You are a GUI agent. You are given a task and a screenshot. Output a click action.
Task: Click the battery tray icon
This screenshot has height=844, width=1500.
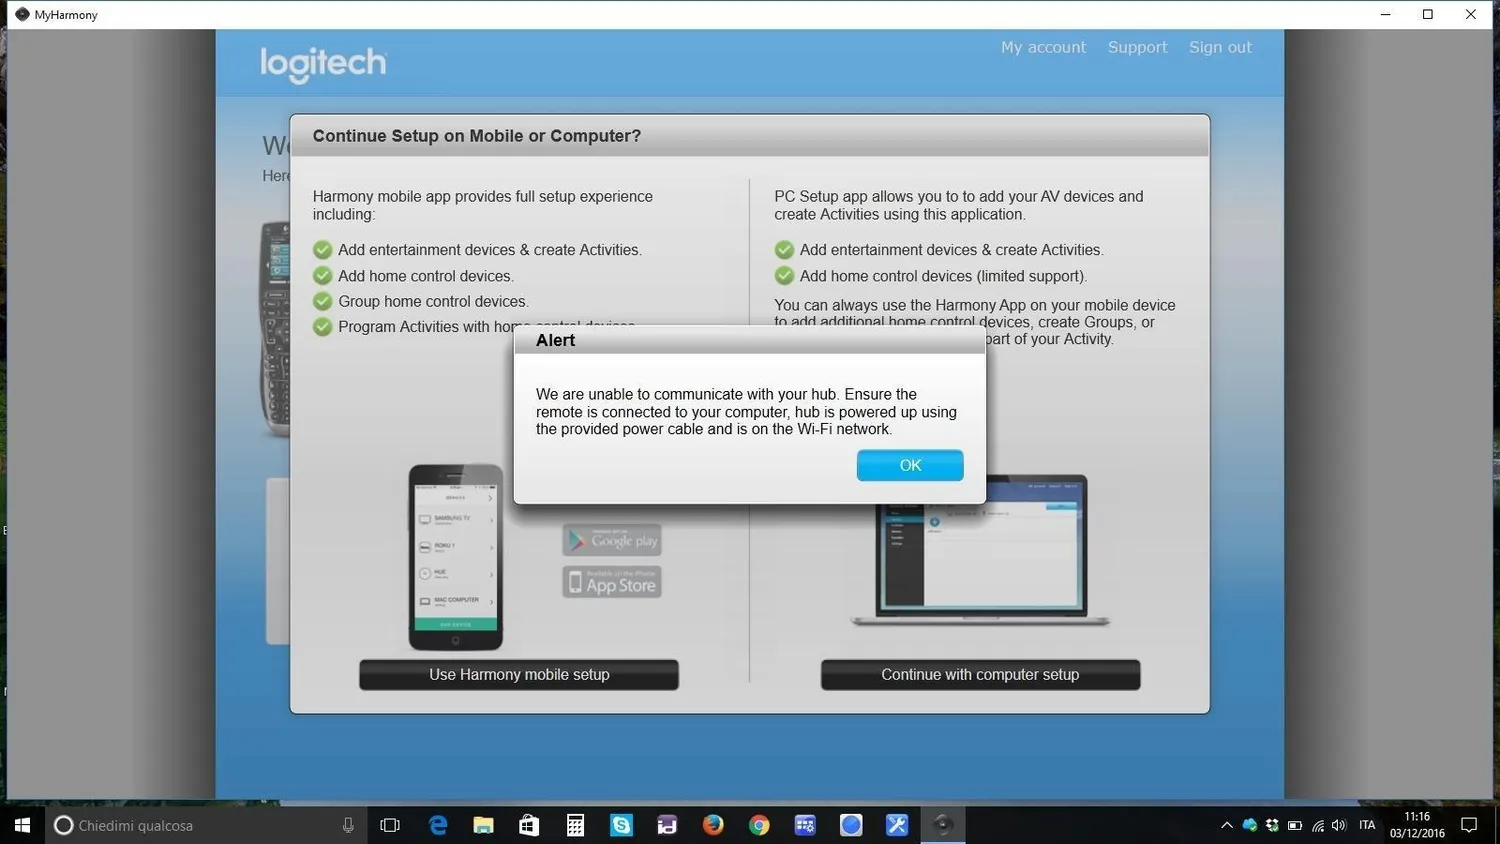[1295, 825]
